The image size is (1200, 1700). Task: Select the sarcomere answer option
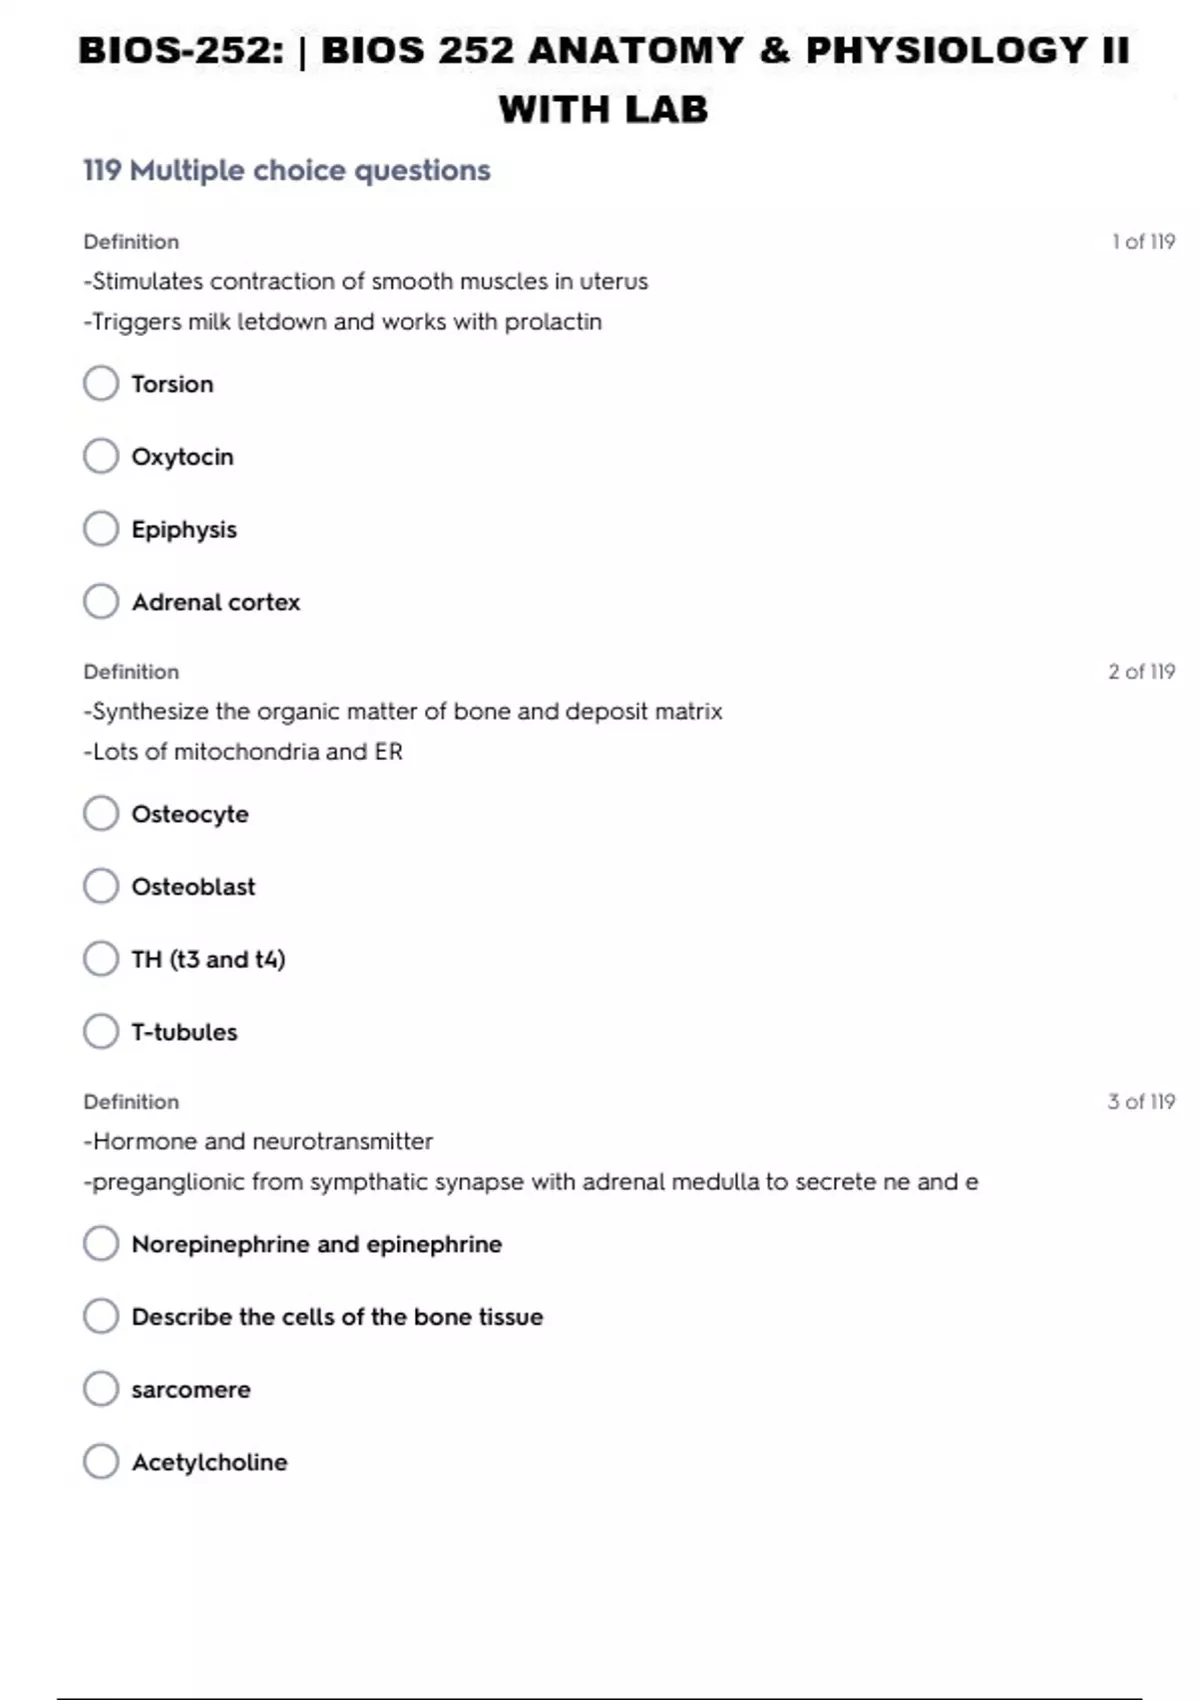(x=101, y=1389)
